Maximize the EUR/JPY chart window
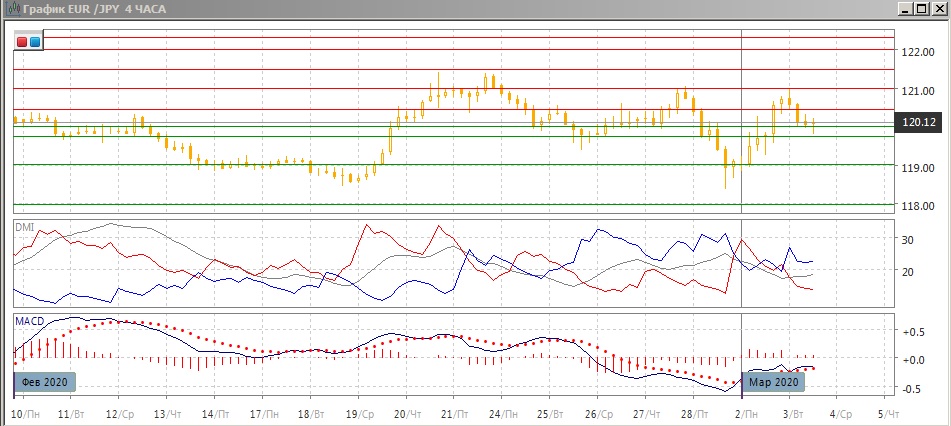951x426 pixels. [922, 8]
